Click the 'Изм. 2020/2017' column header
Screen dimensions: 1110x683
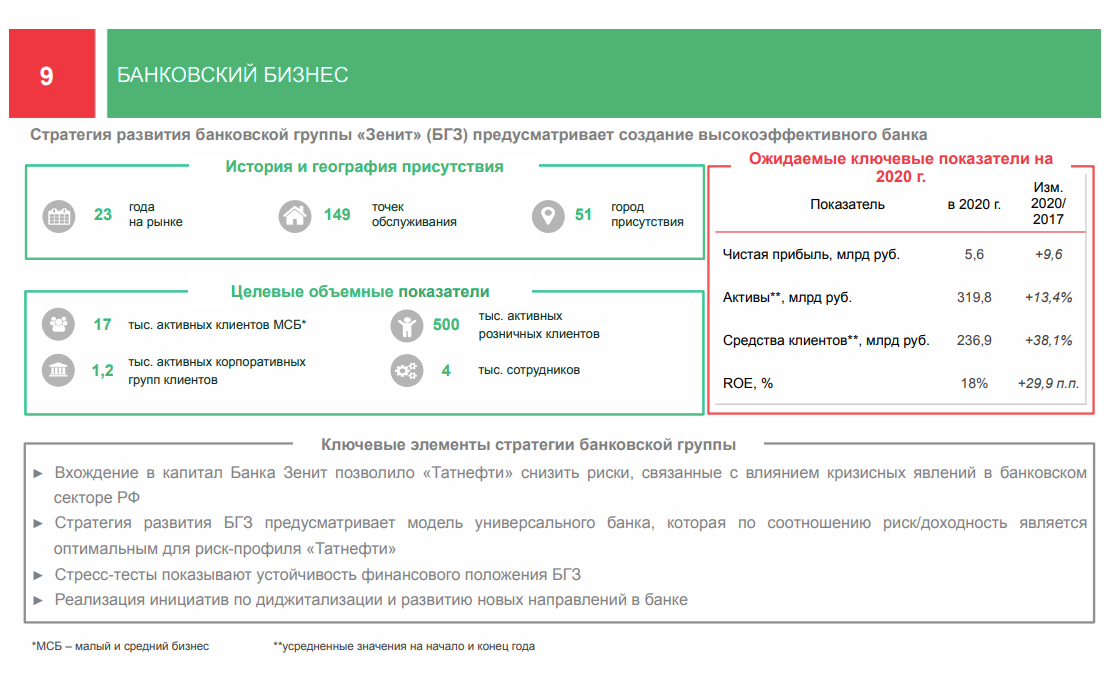click(1048, 203)
